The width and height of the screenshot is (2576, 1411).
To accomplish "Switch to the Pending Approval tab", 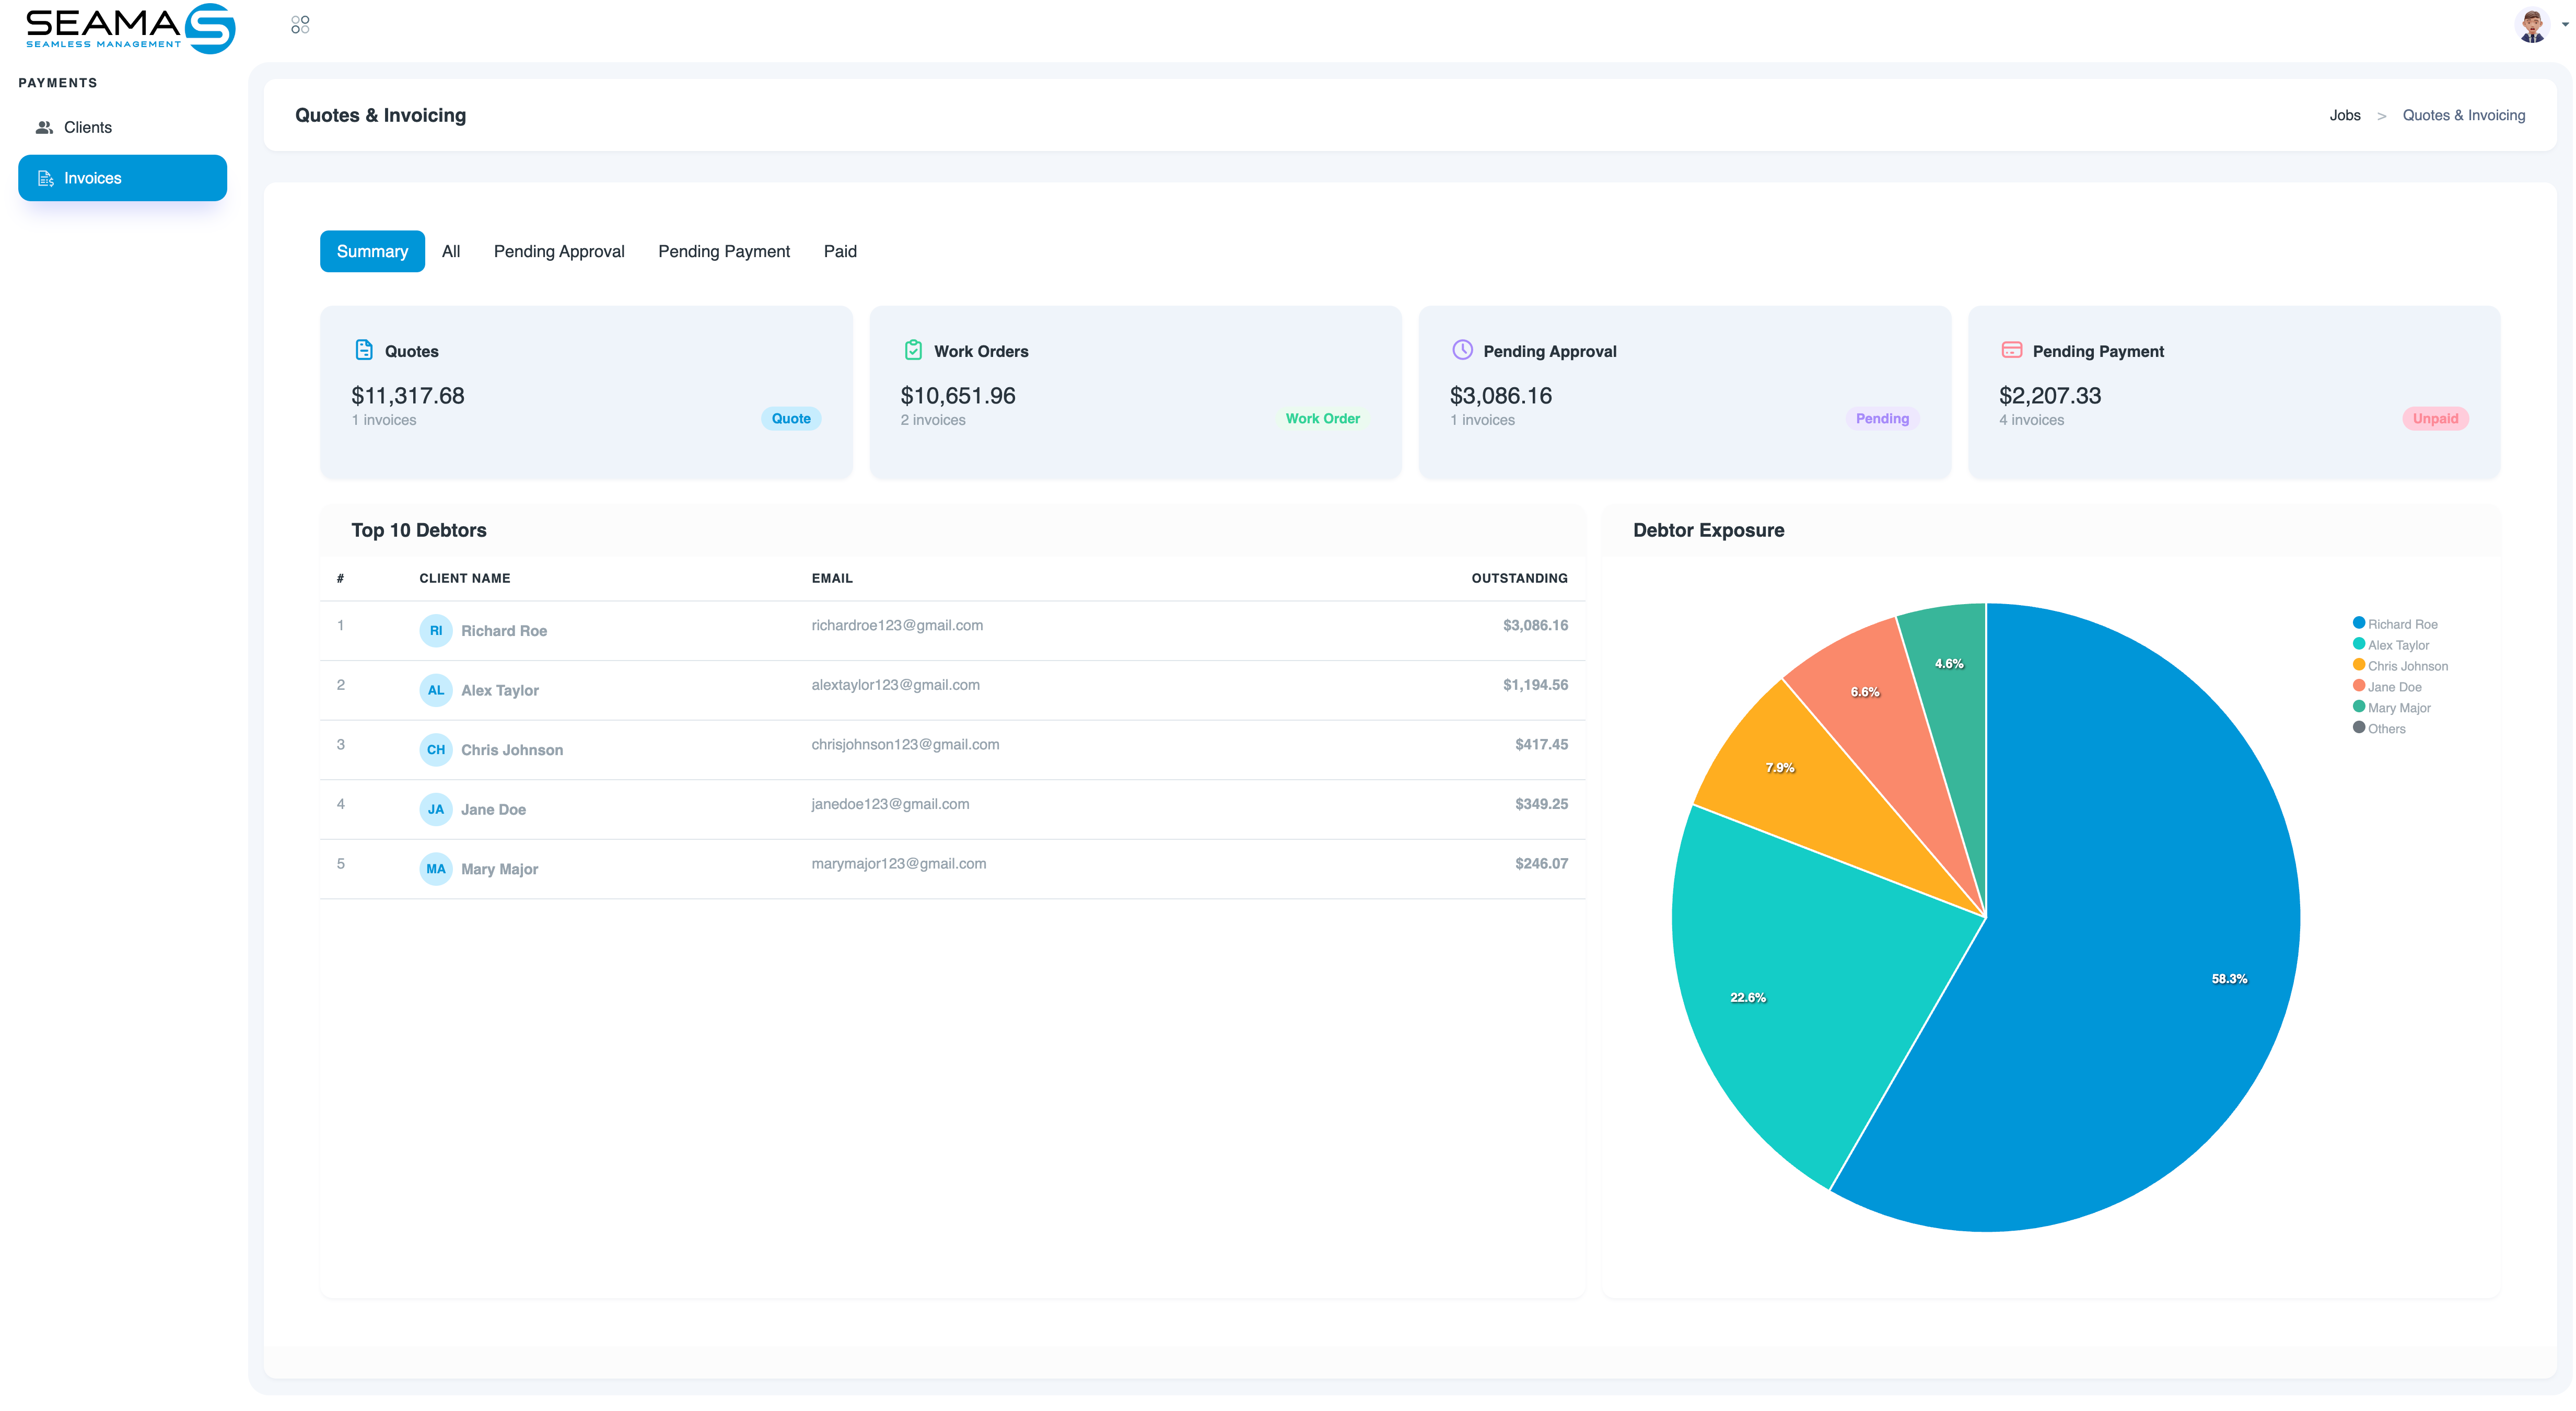I will (x=558, y=251).
